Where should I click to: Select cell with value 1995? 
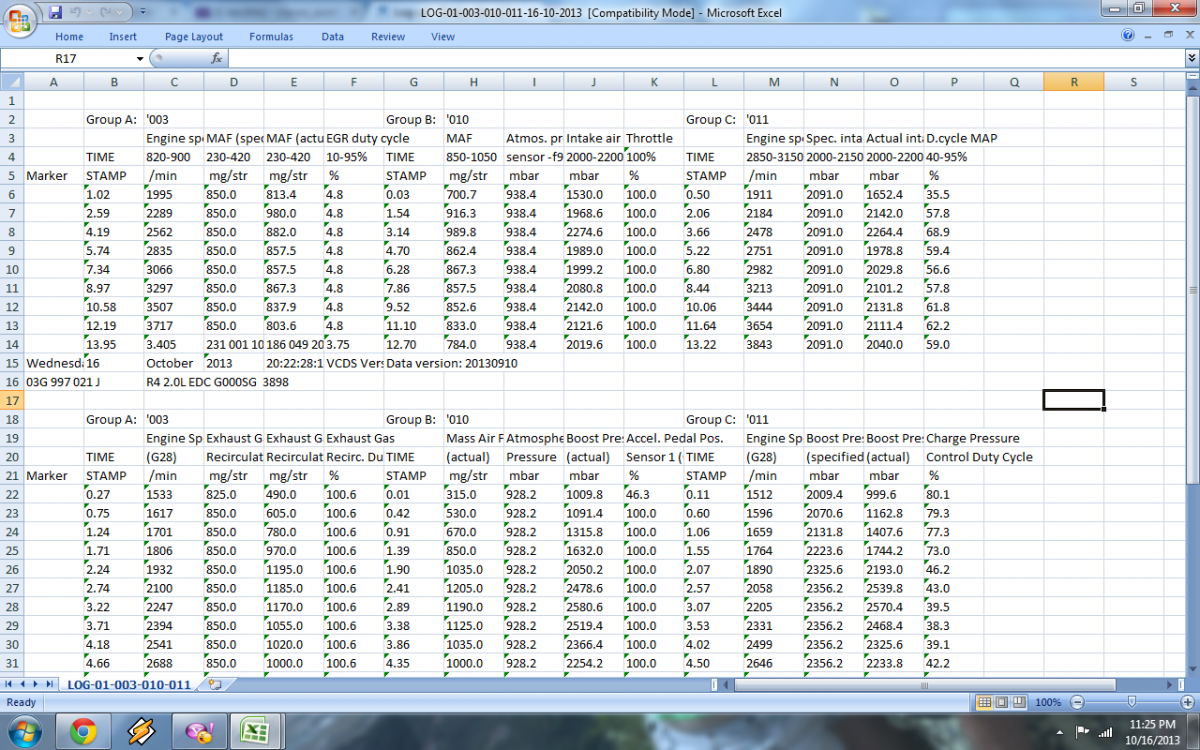coord(173,194)
